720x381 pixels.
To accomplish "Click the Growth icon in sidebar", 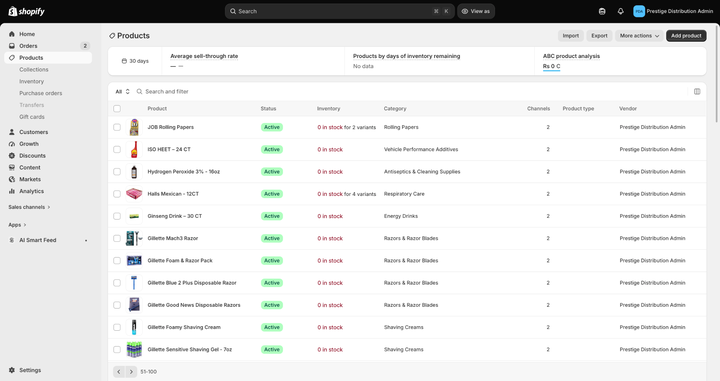I will 12,144.
